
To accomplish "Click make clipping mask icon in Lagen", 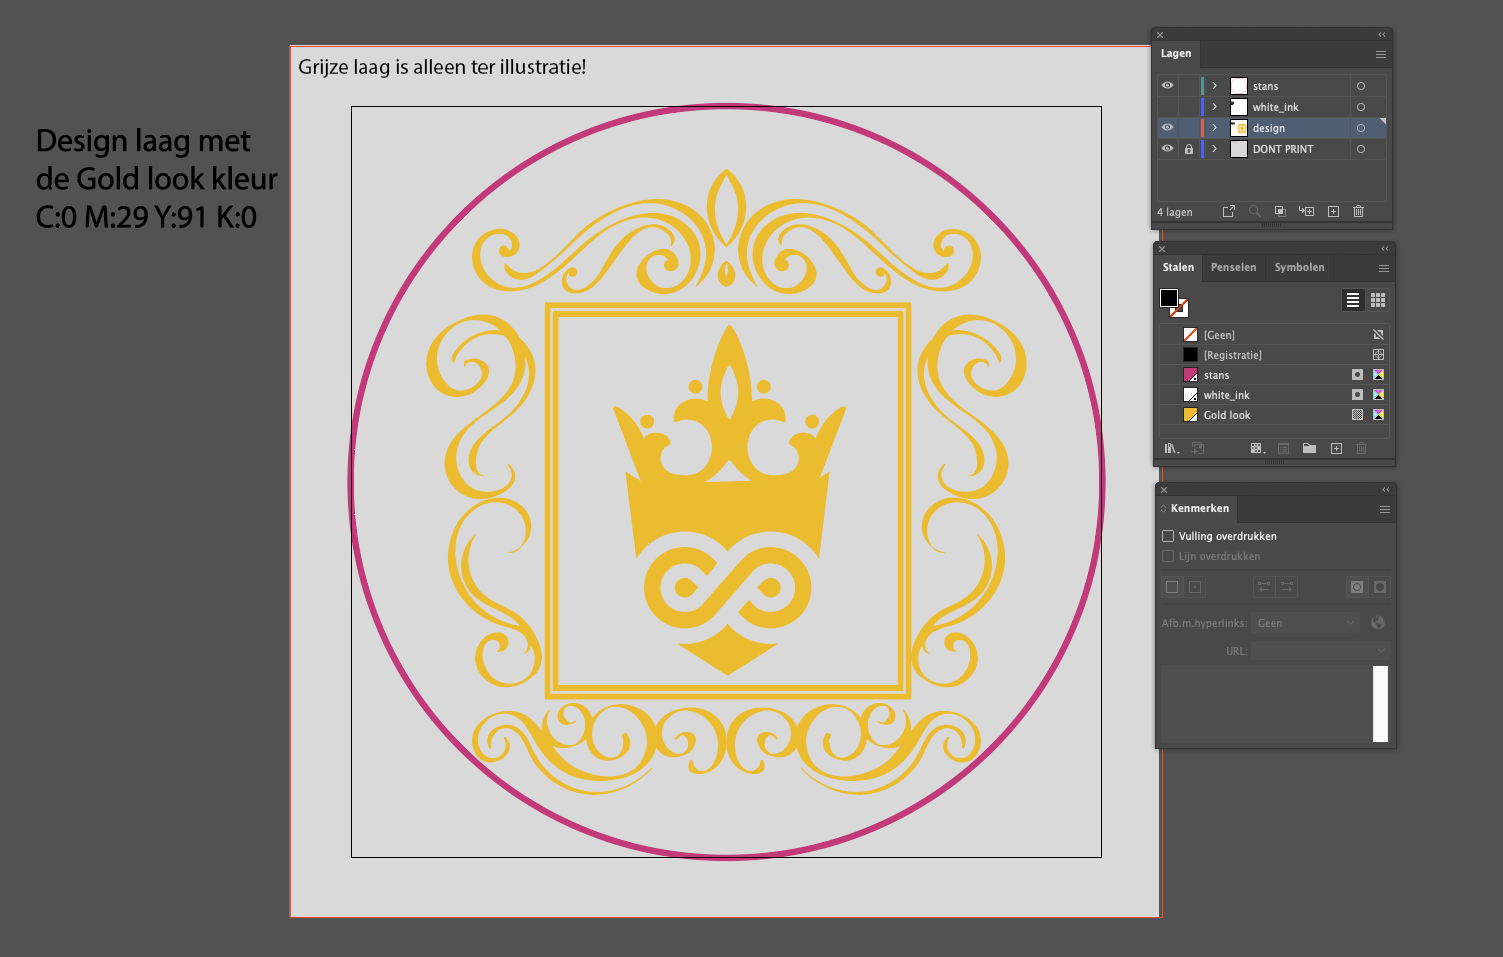I will tap(1280, 211).
